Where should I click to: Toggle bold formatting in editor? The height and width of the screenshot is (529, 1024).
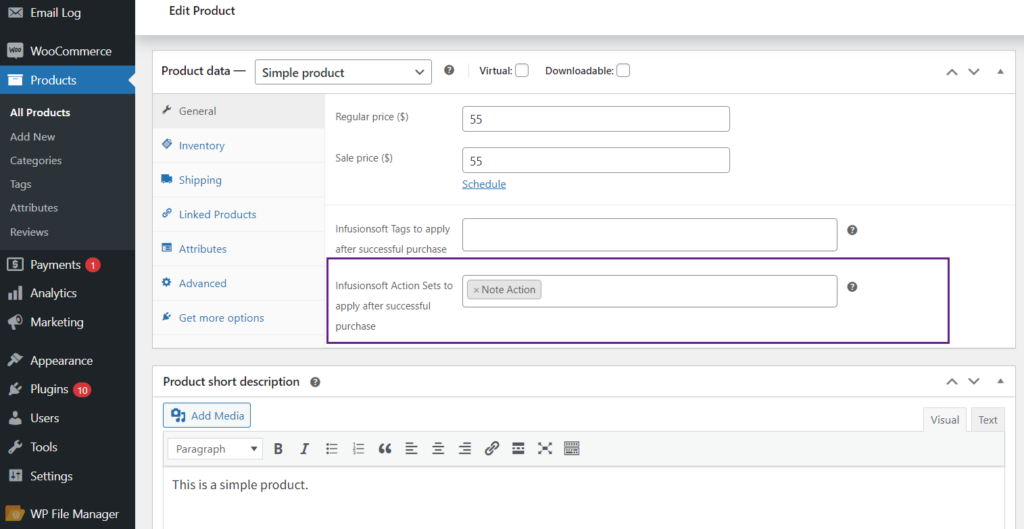point(278,449)
